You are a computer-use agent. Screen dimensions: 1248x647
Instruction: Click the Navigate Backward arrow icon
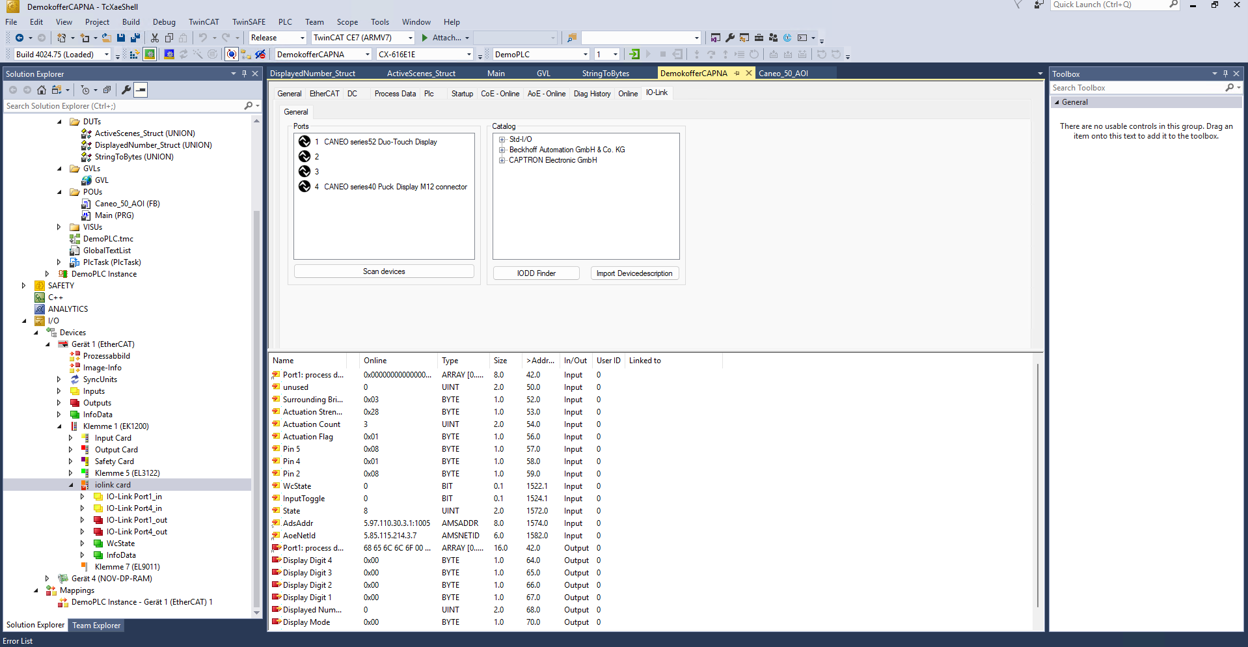coord(19,38)
